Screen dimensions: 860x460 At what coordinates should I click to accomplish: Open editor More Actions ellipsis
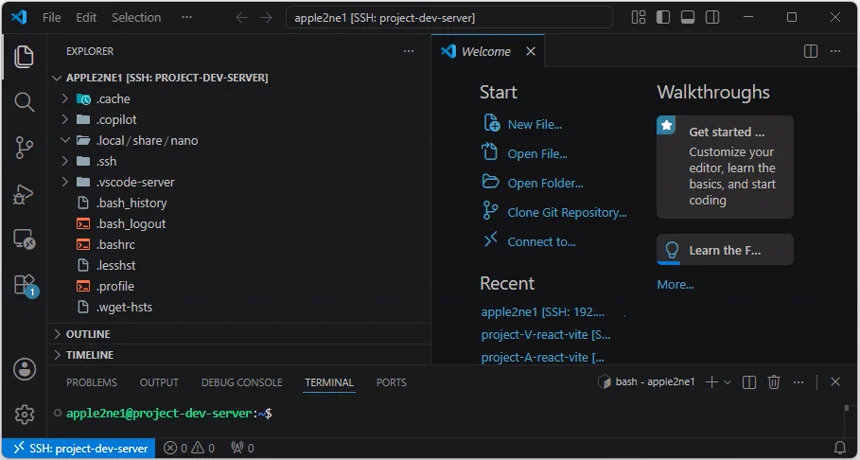(835, 51)
